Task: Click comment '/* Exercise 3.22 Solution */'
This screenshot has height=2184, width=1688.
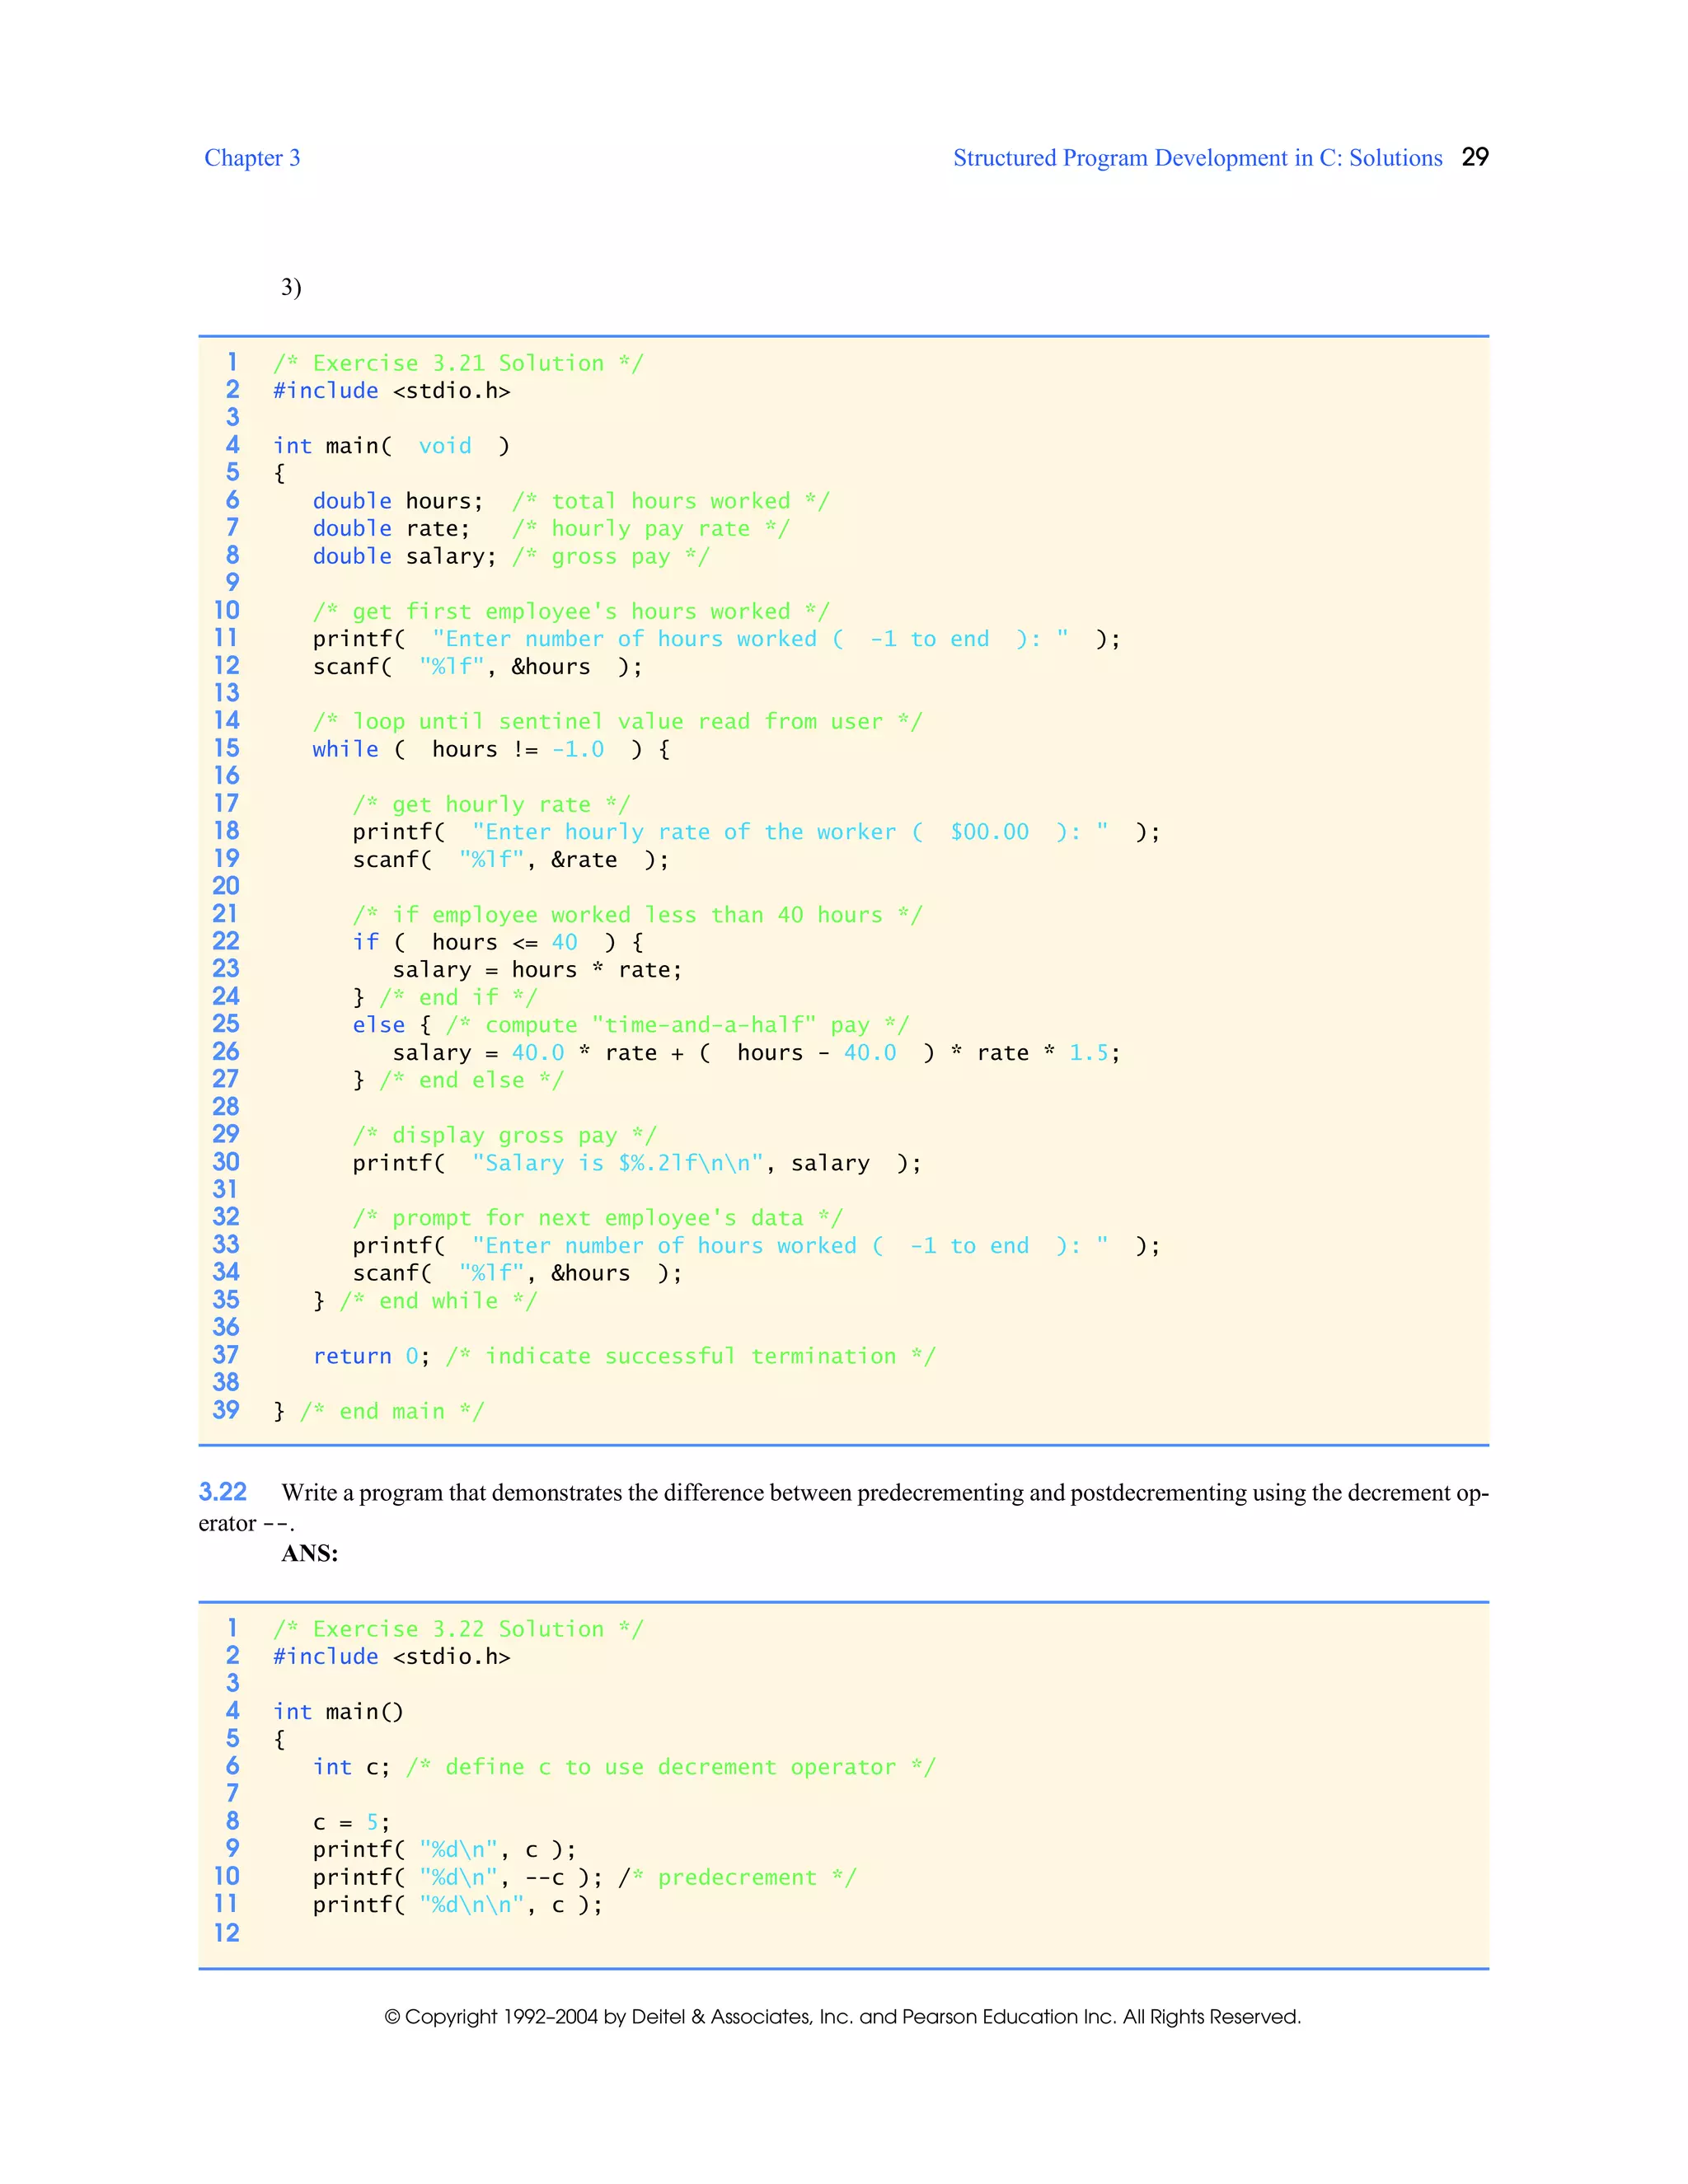Action: click(459, 1629)
